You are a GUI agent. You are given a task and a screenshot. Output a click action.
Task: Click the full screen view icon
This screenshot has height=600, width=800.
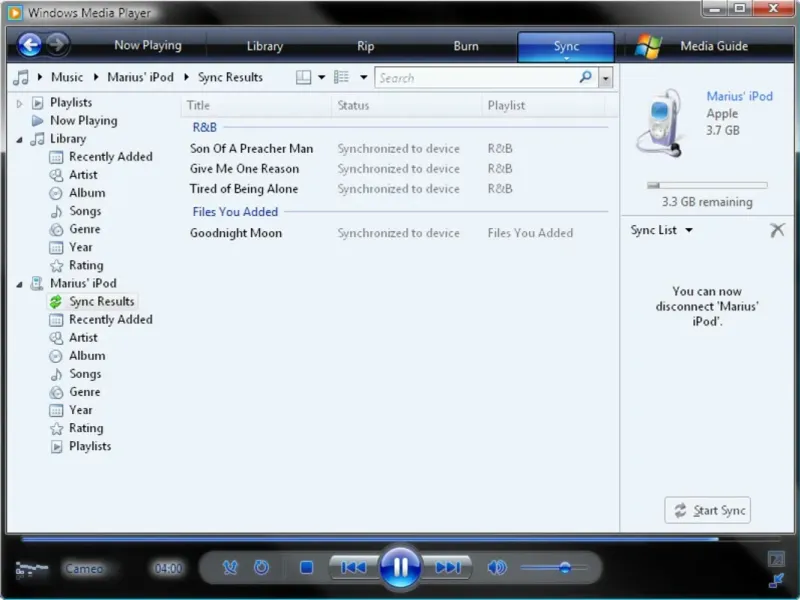[x=777, y=559]
